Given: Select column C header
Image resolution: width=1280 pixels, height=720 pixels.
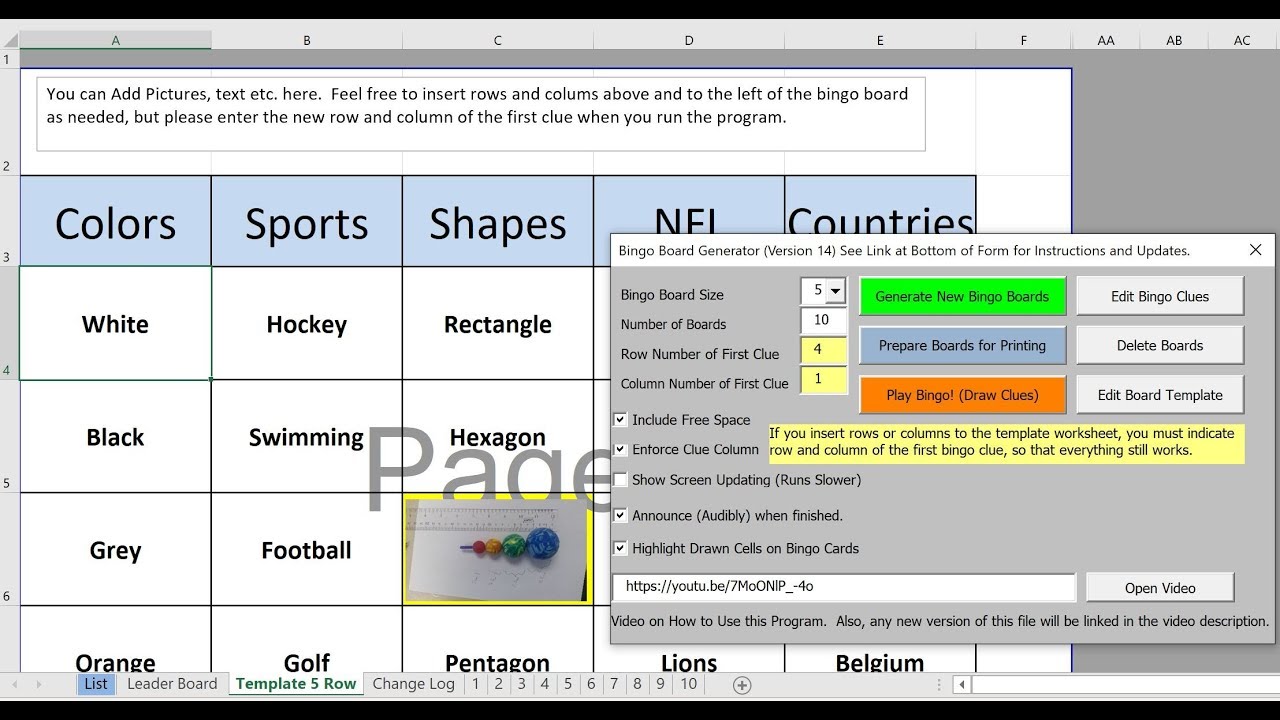Looking at the screenshot, I should tap(497, 41).
